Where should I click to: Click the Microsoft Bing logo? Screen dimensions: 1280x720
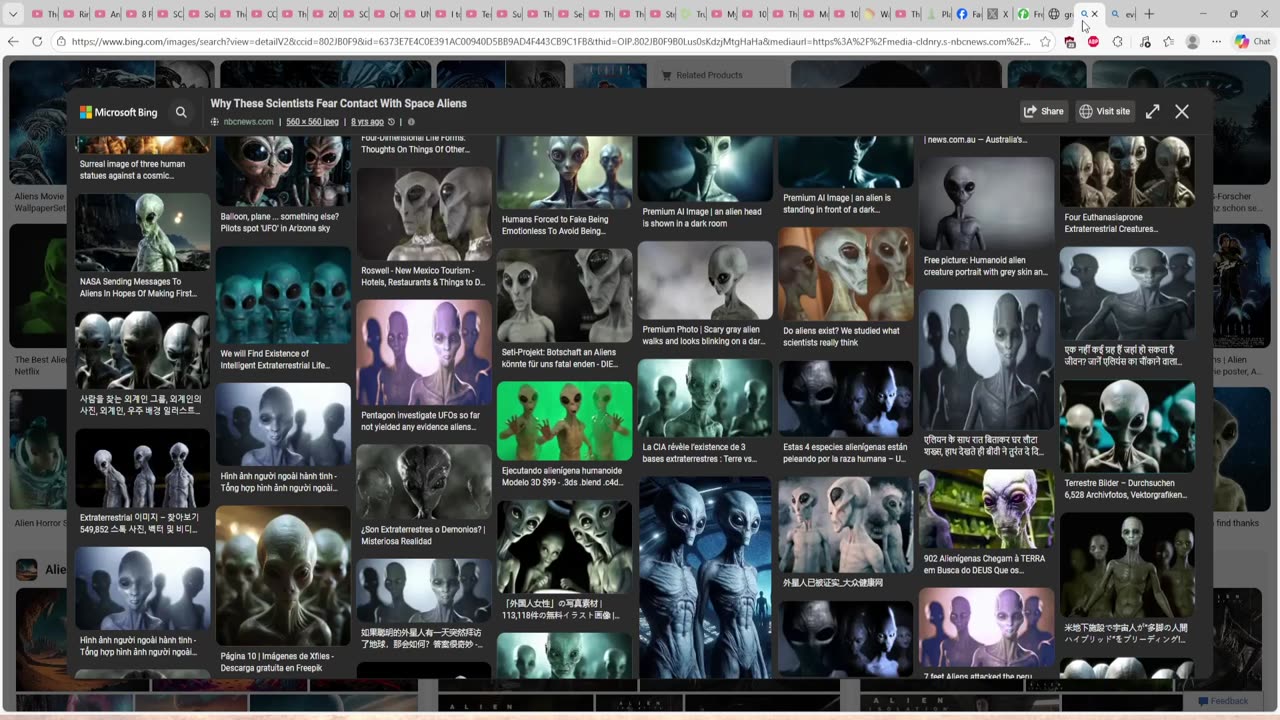pyautogui.click(x=119, y=112)
